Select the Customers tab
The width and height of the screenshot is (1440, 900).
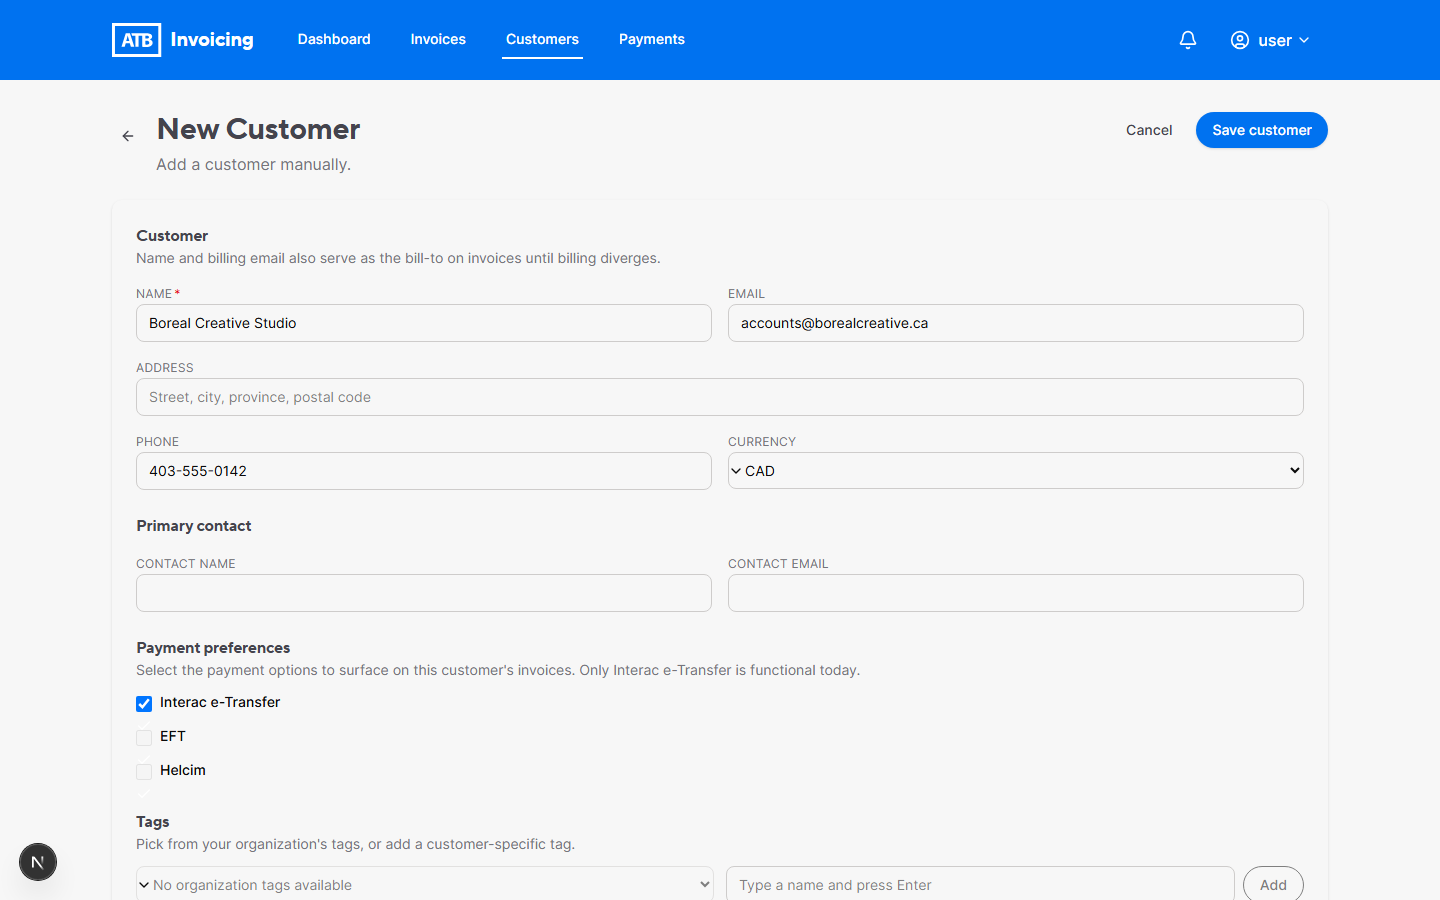click(542, 39)
